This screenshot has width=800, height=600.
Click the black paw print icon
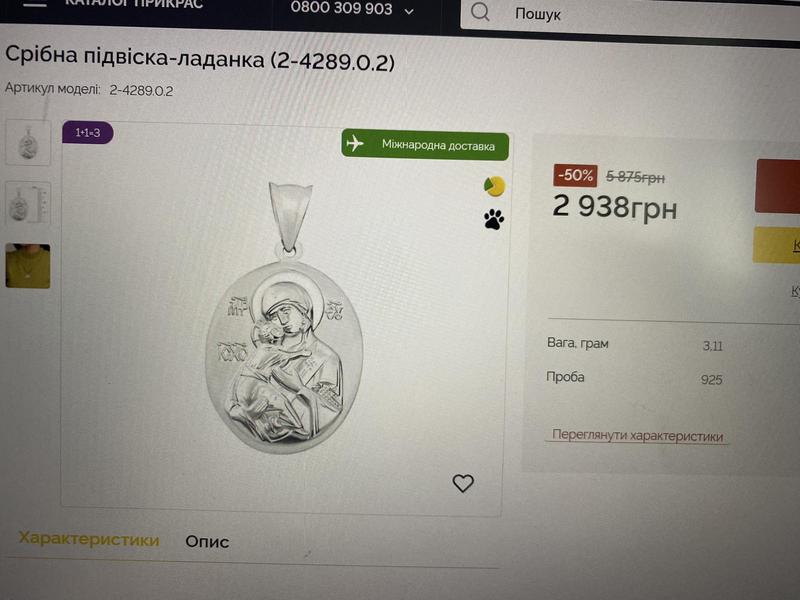point(494,219)
